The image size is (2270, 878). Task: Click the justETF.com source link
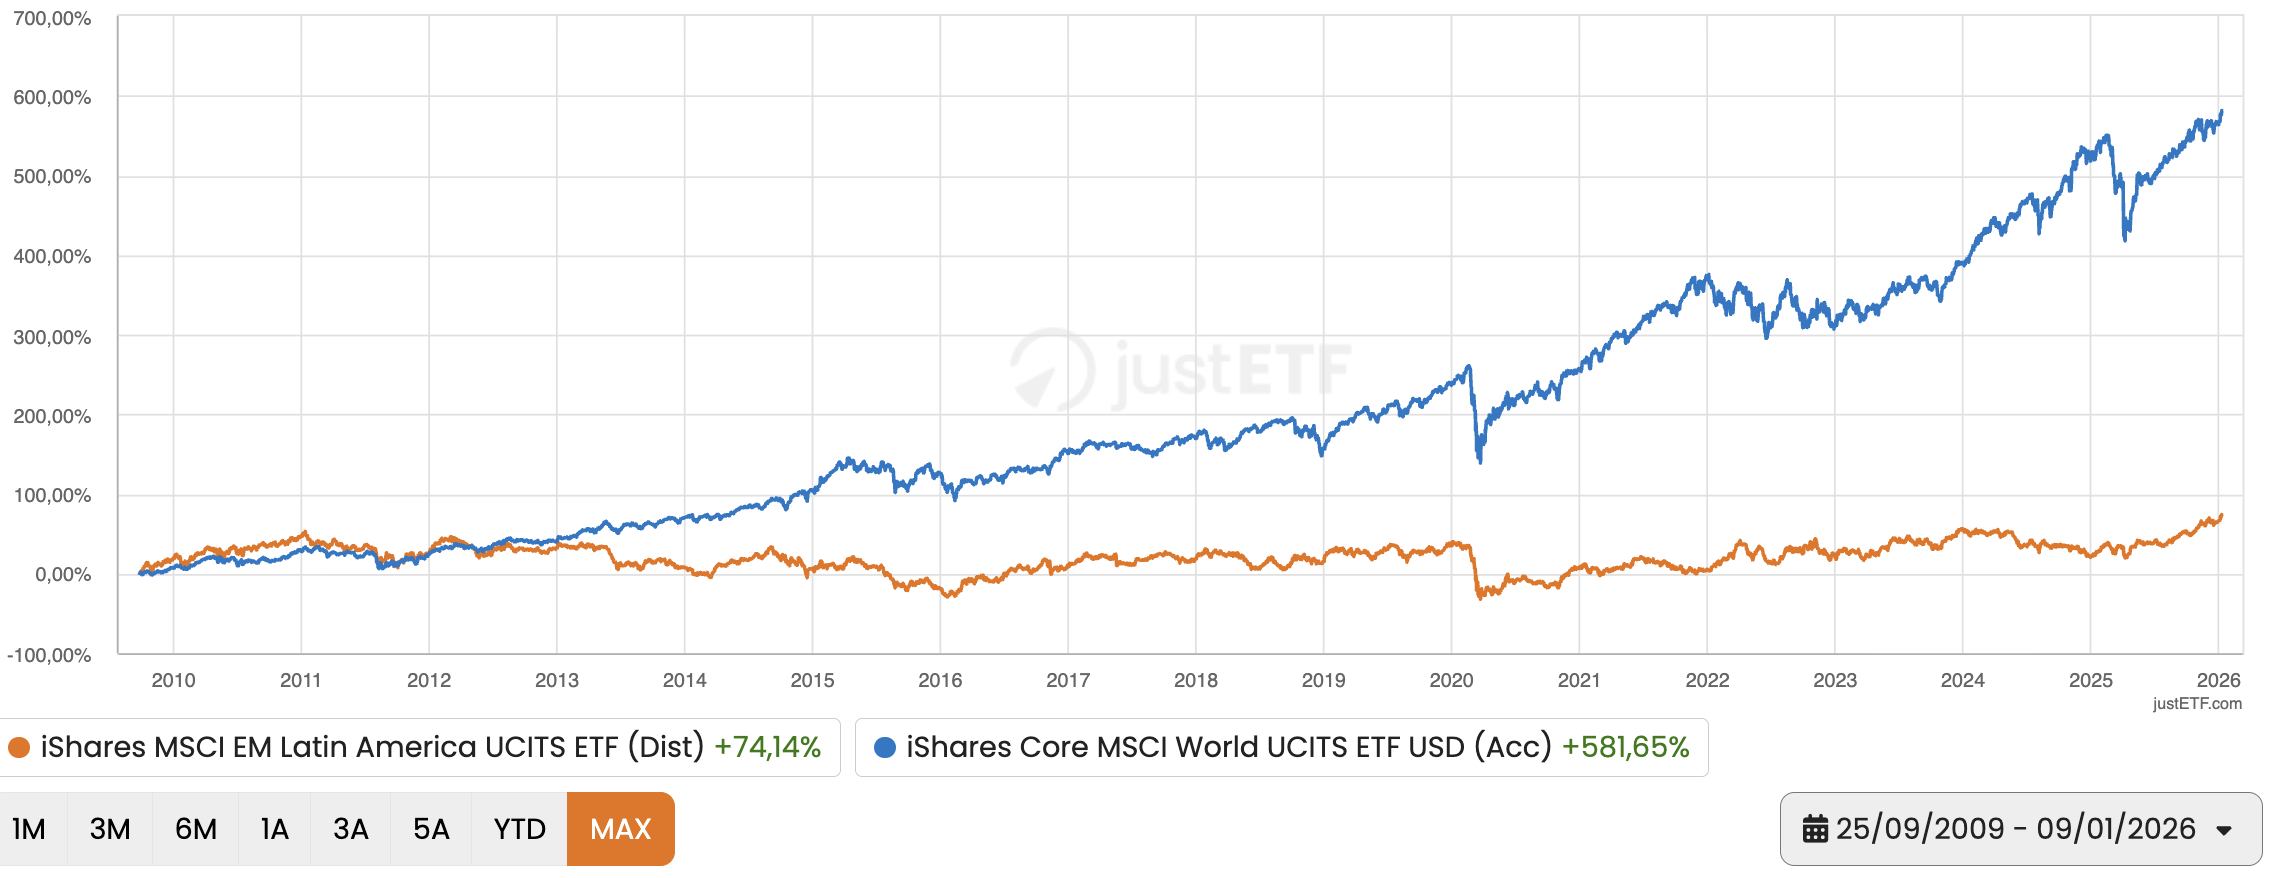(x=2197, y=703)
